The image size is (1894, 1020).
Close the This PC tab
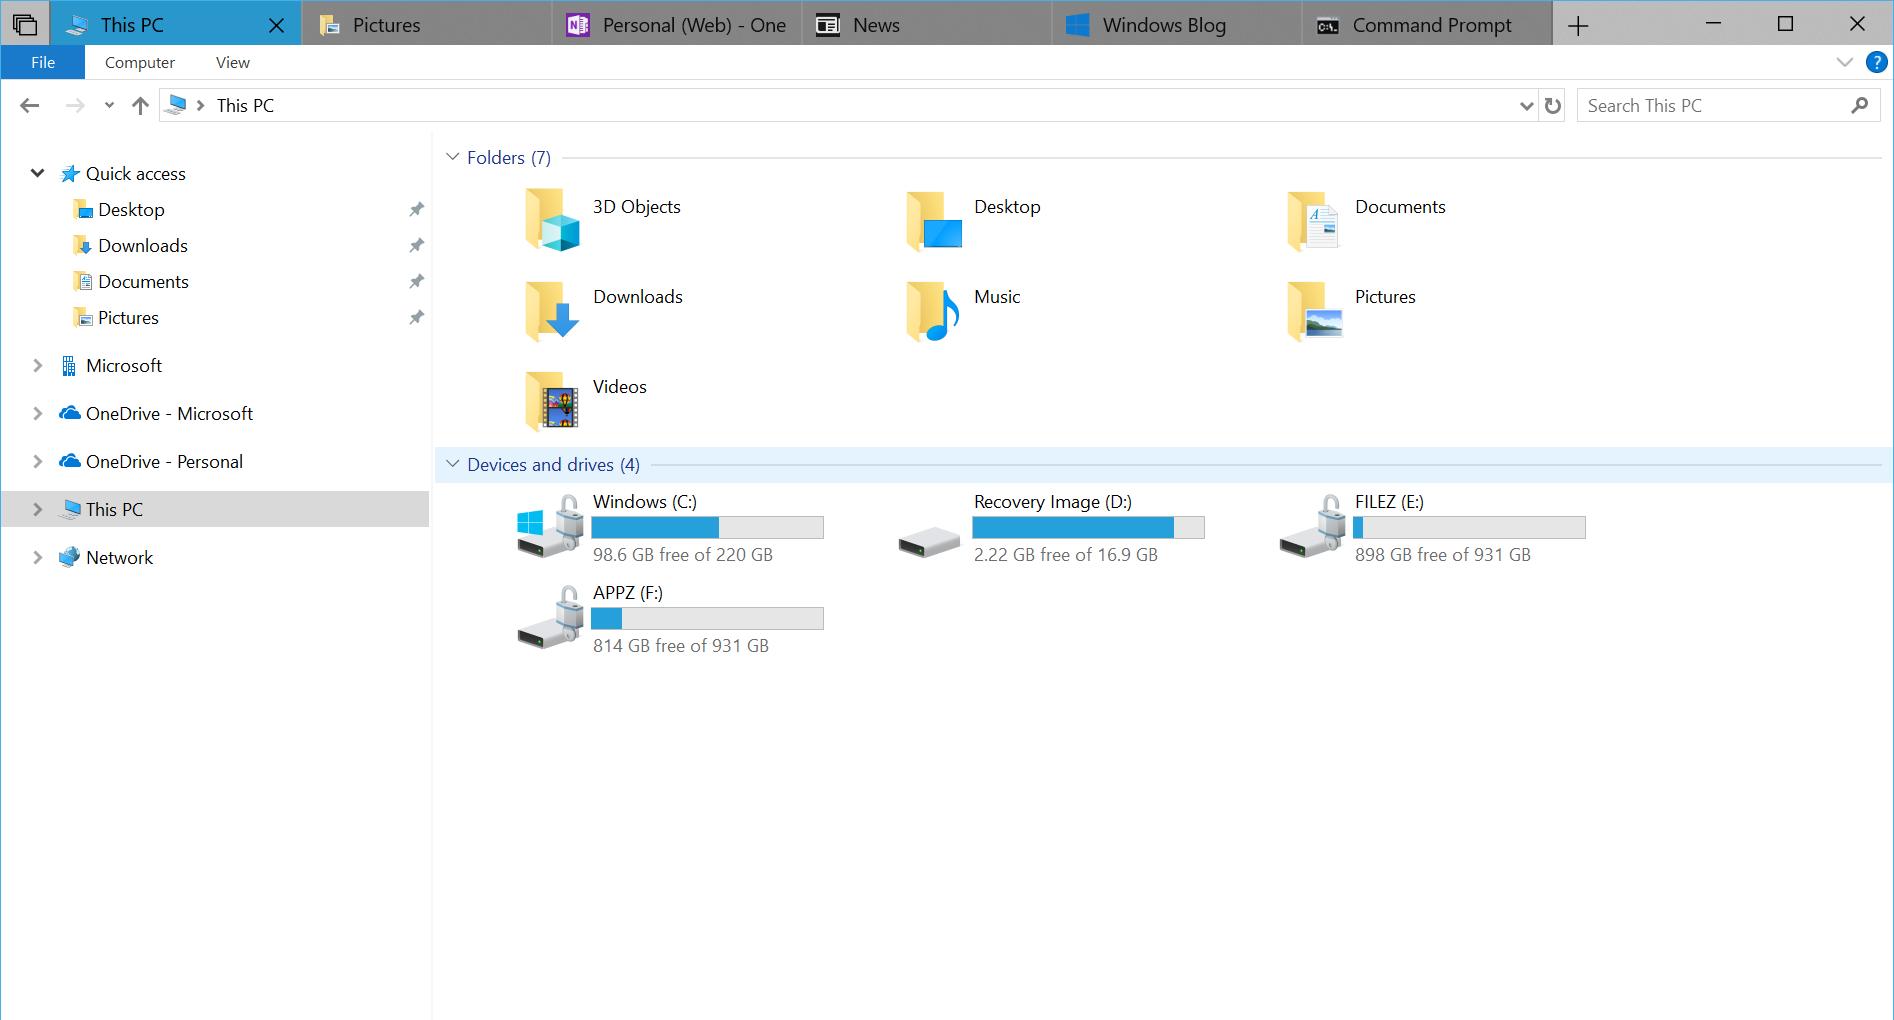click(x=277, y=26)
